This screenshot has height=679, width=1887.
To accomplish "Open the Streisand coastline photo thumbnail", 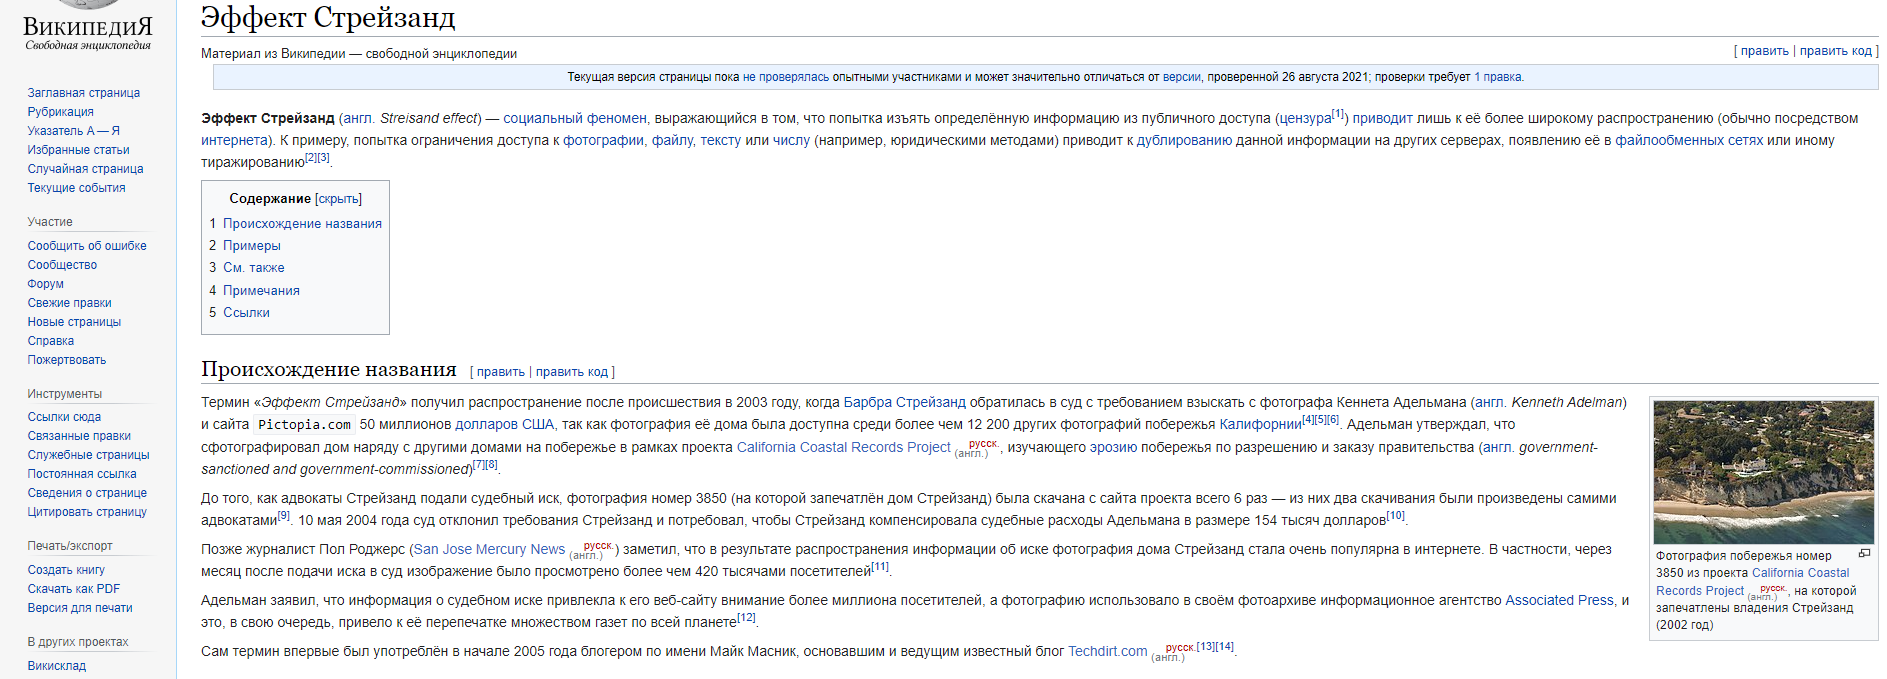I will pyautogui.click(x=1764, y=472).
